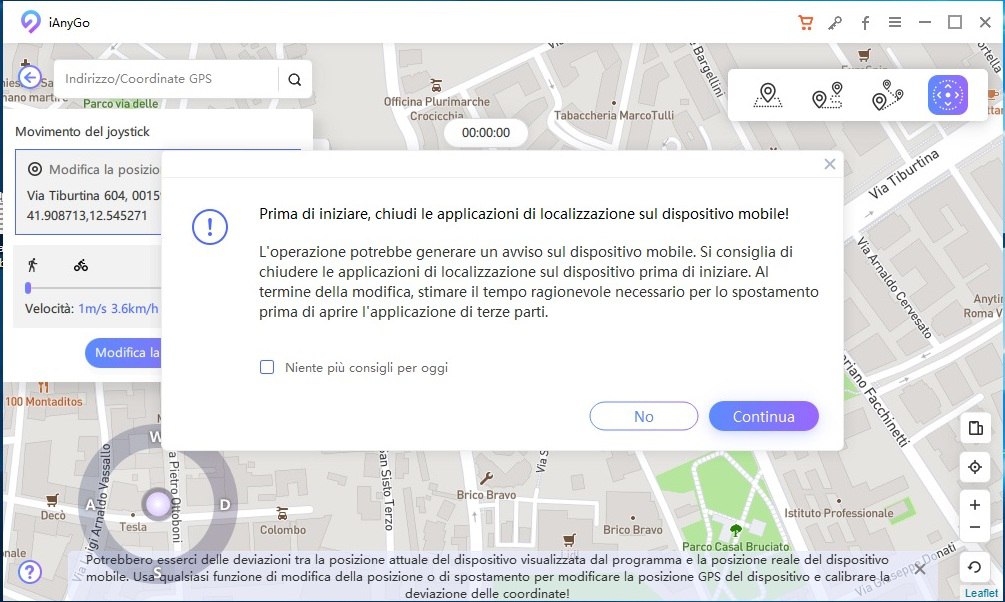This screenshot has height=602, width=1005.
Task: Open the help question mark bubble
Action: coord(29,572)
